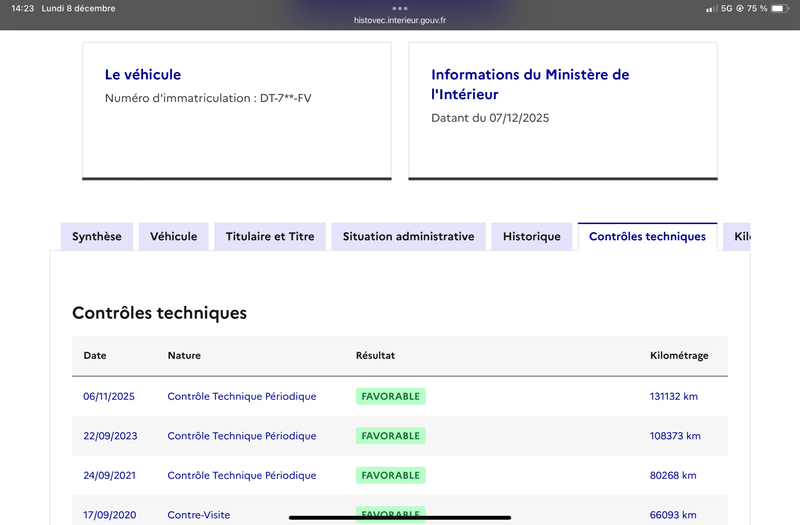The image size is (800, 525).
Task: Tap the histovec.interieur.gouv.fr address bar
Action: 400,20
